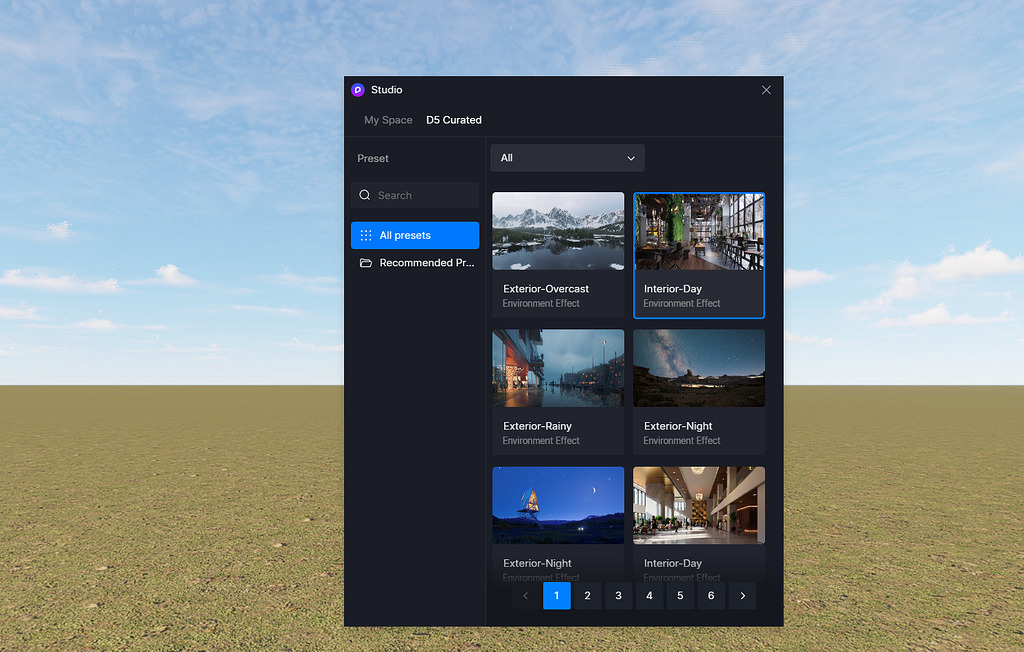The height and width of the screenshot is (652, 1024).
Task: Go to next page with right arrow
Action: pyautogui.click(x=742, y=596)
